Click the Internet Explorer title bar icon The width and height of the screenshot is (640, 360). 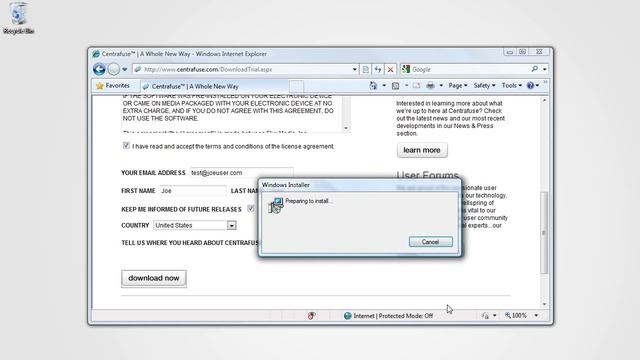[x=96, y=54]
